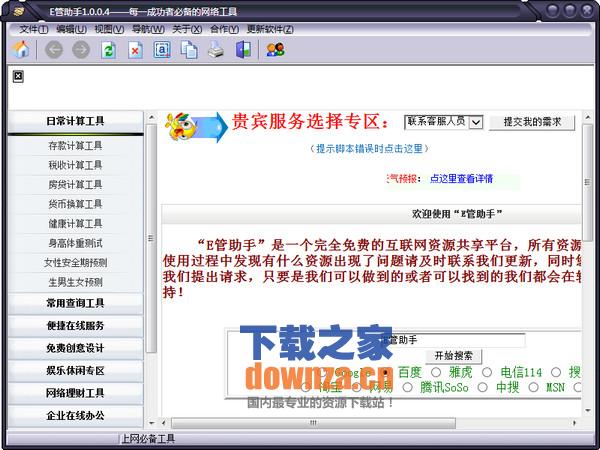Screen dimensions: 600x450
Task: Click the 开始搜索 button
Action: 453,356
